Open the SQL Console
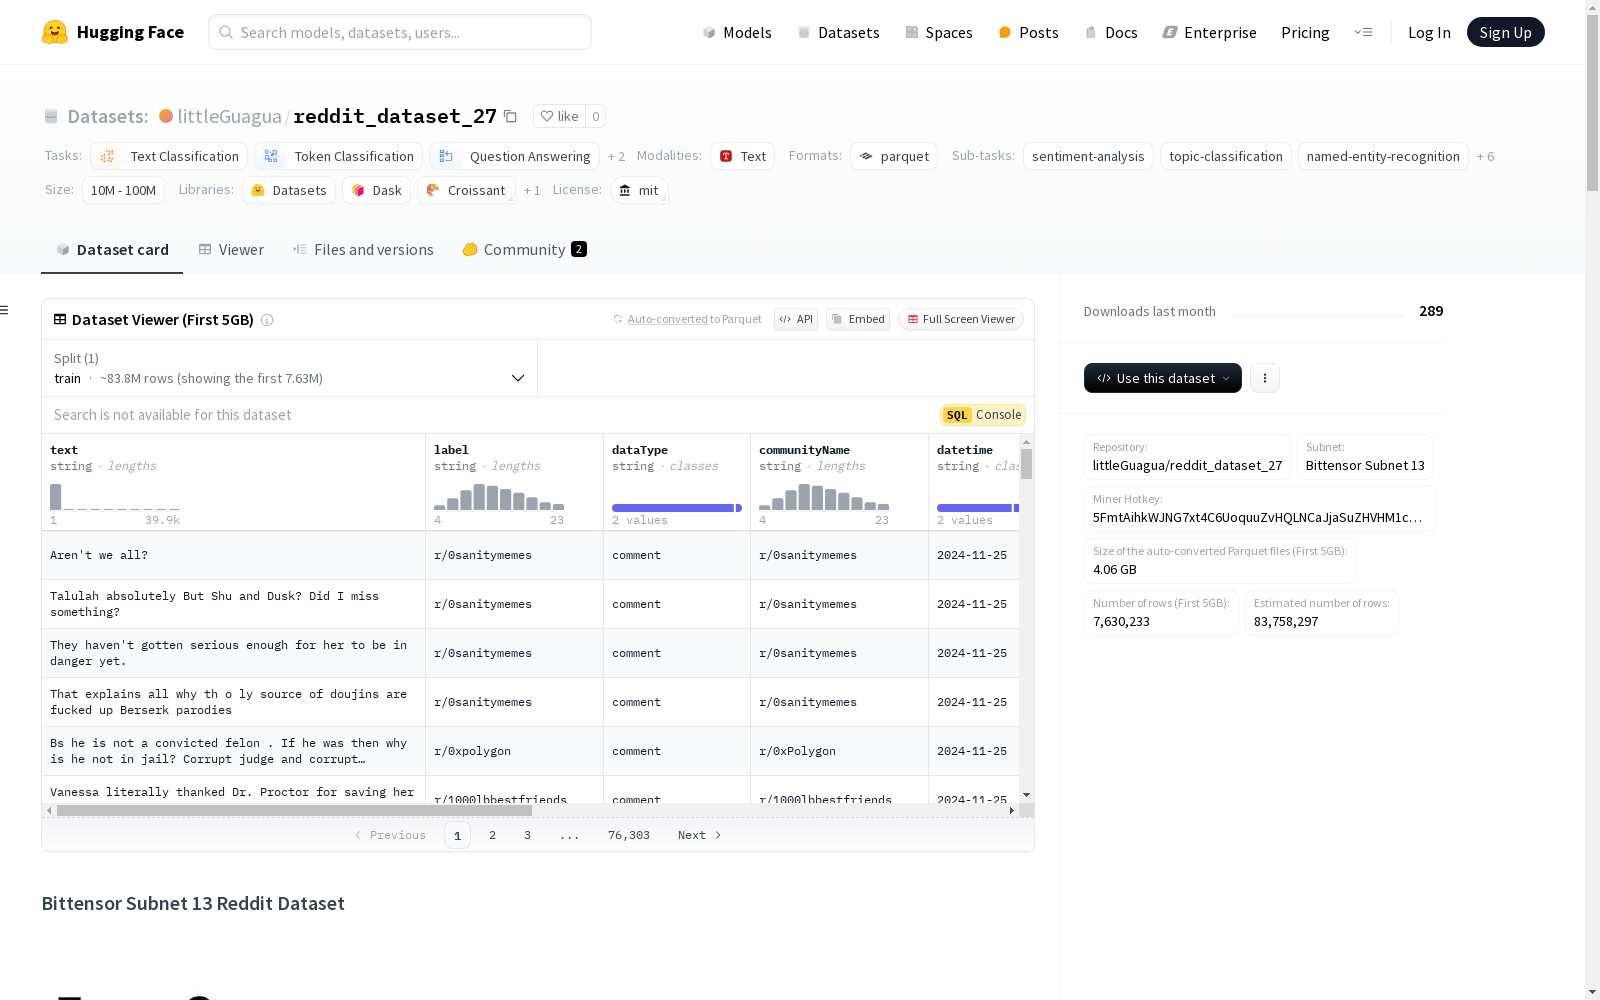Image resolution: width=1600 pixels, height=1000 pixels. [983, 415]
